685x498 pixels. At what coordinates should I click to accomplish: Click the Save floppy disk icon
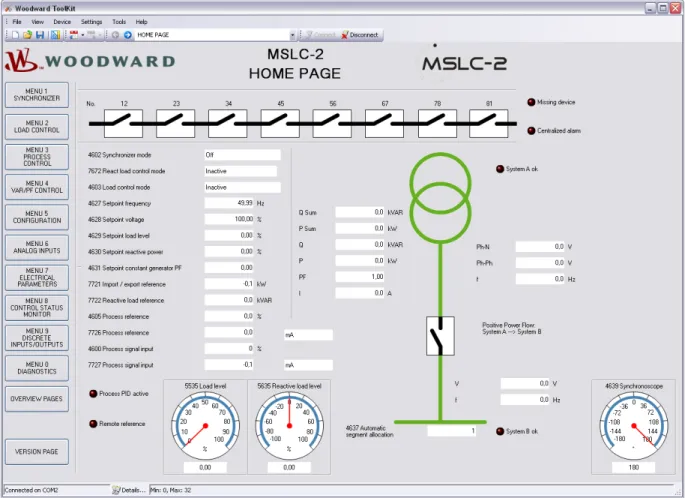point(40,35)
